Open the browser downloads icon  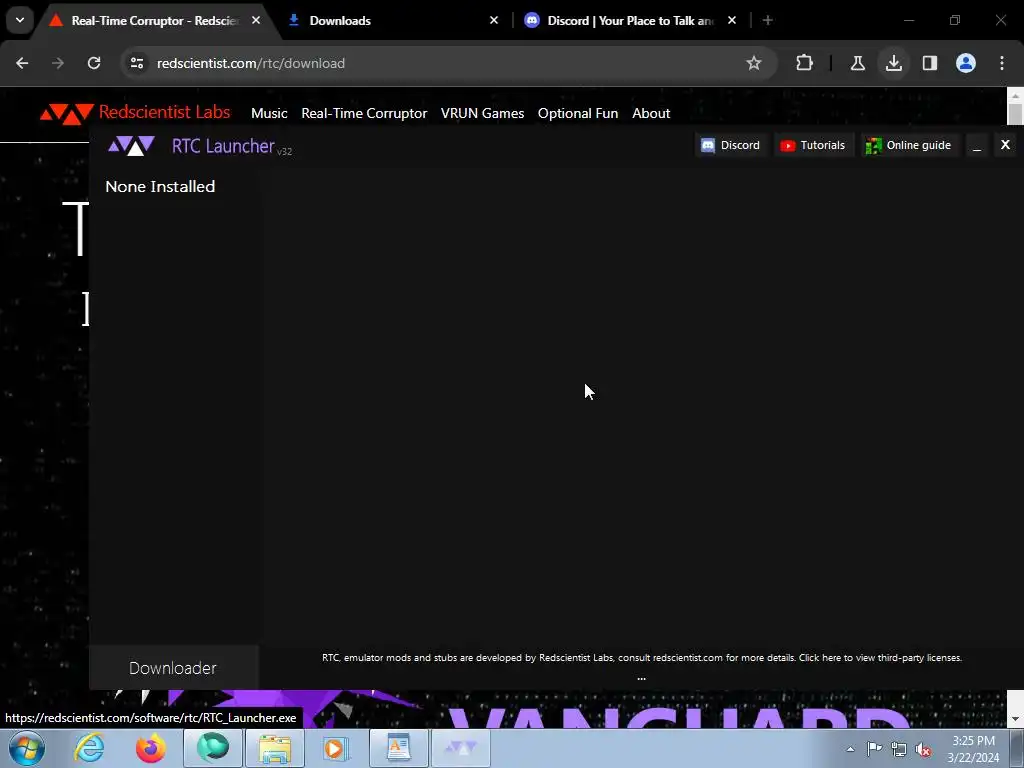pos(893,63)
